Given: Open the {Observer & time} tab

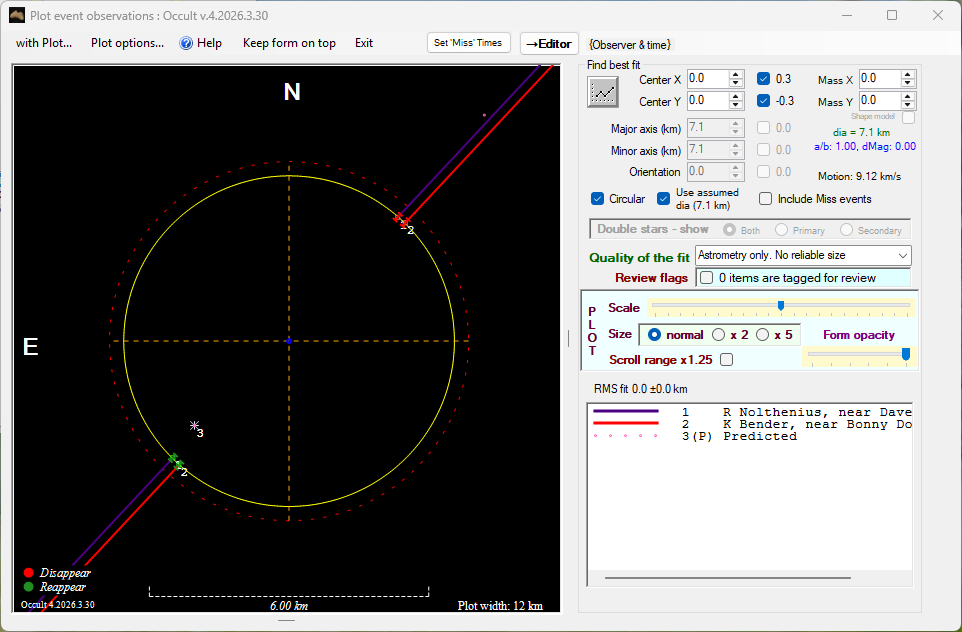Looking at the screenshot, I should 630,44.
